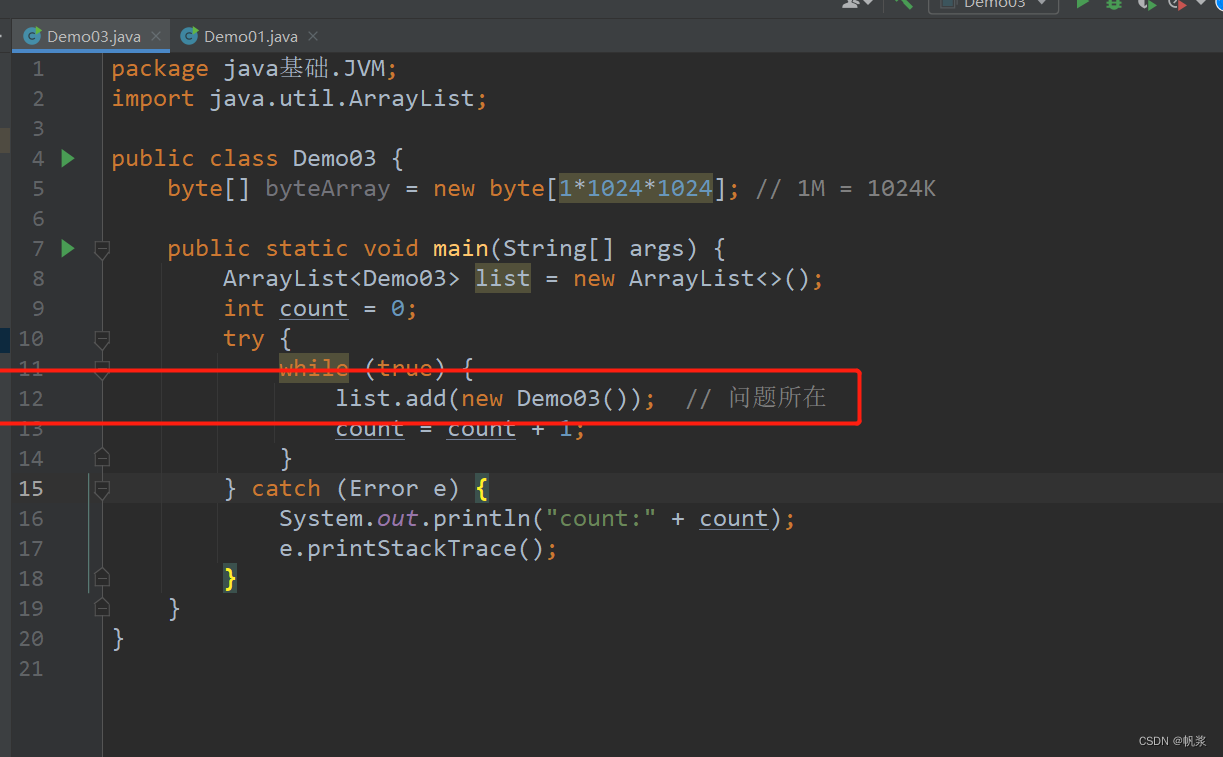Toggle fold end marker at line 18
Screen dimensions: 1223x757
pyautogui.click(x=101, y=578)
